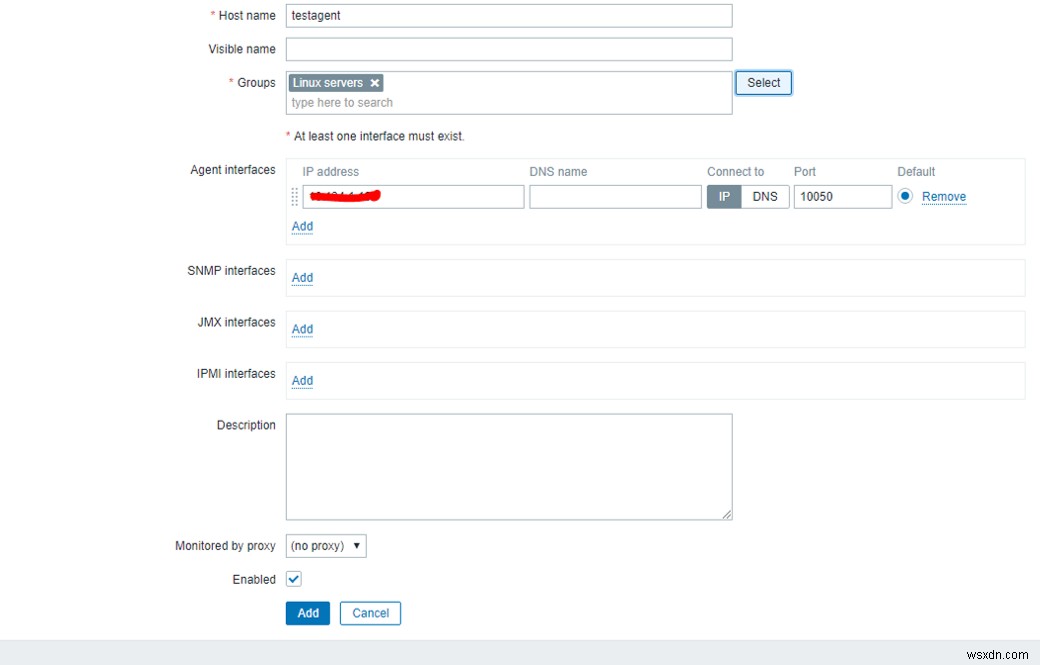Click the Description text area
Screen dimensions: 1040x665
508,465
